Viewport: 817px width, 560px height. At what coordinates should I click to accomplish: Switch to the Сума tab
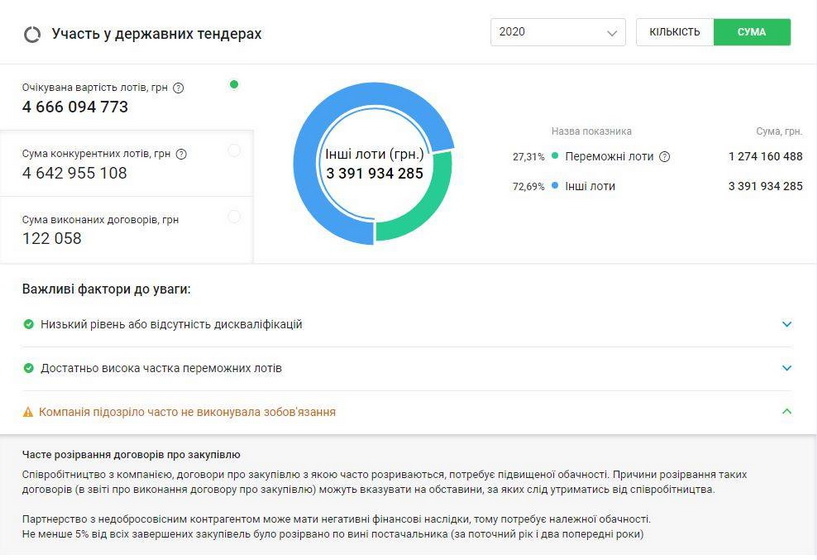752,32
